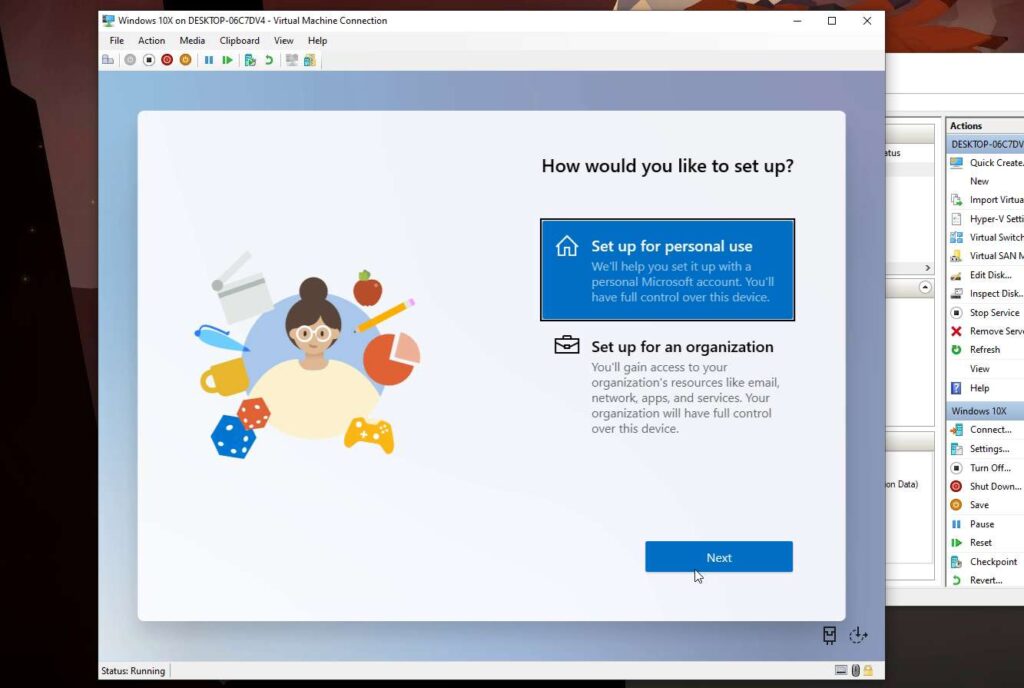Click the 'Status: Running' status bar text
Screen dimensions: 1024x688
[133, 670]
